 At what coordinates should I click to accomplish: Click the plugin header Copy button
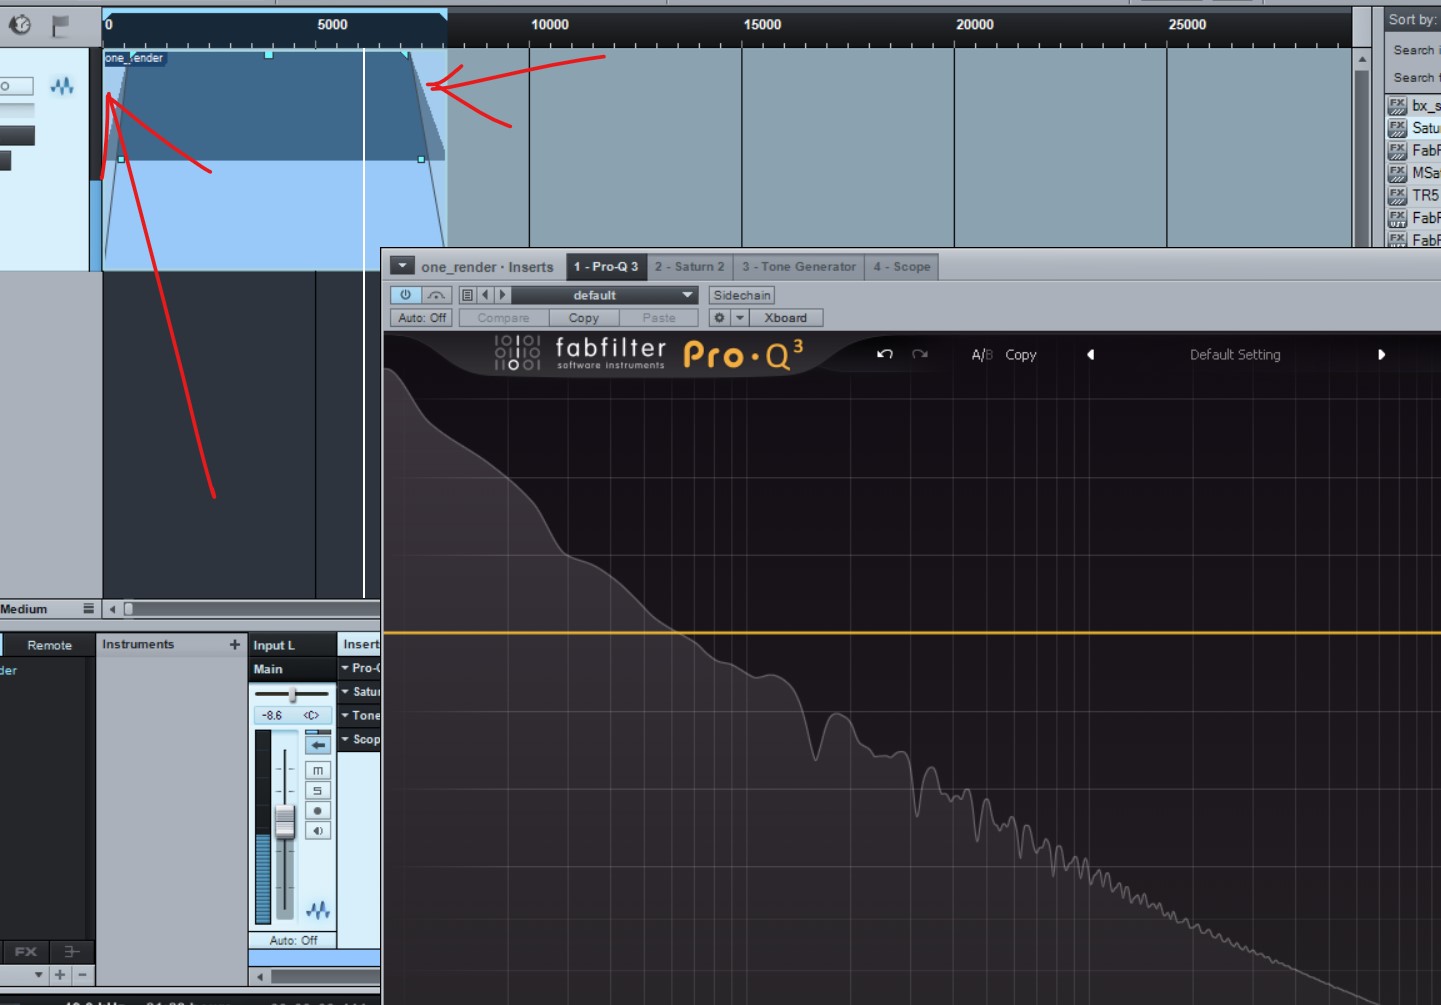(584, 318)
